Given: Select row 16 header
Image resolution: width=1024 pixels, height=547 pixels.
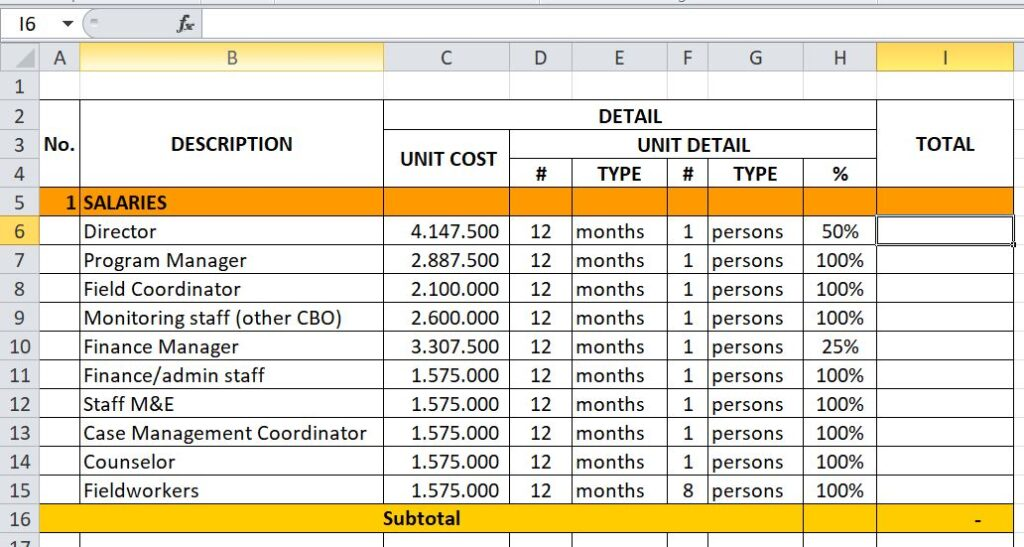Looking at the screenshot, I should pyautogui.click(x=20, y=519).
